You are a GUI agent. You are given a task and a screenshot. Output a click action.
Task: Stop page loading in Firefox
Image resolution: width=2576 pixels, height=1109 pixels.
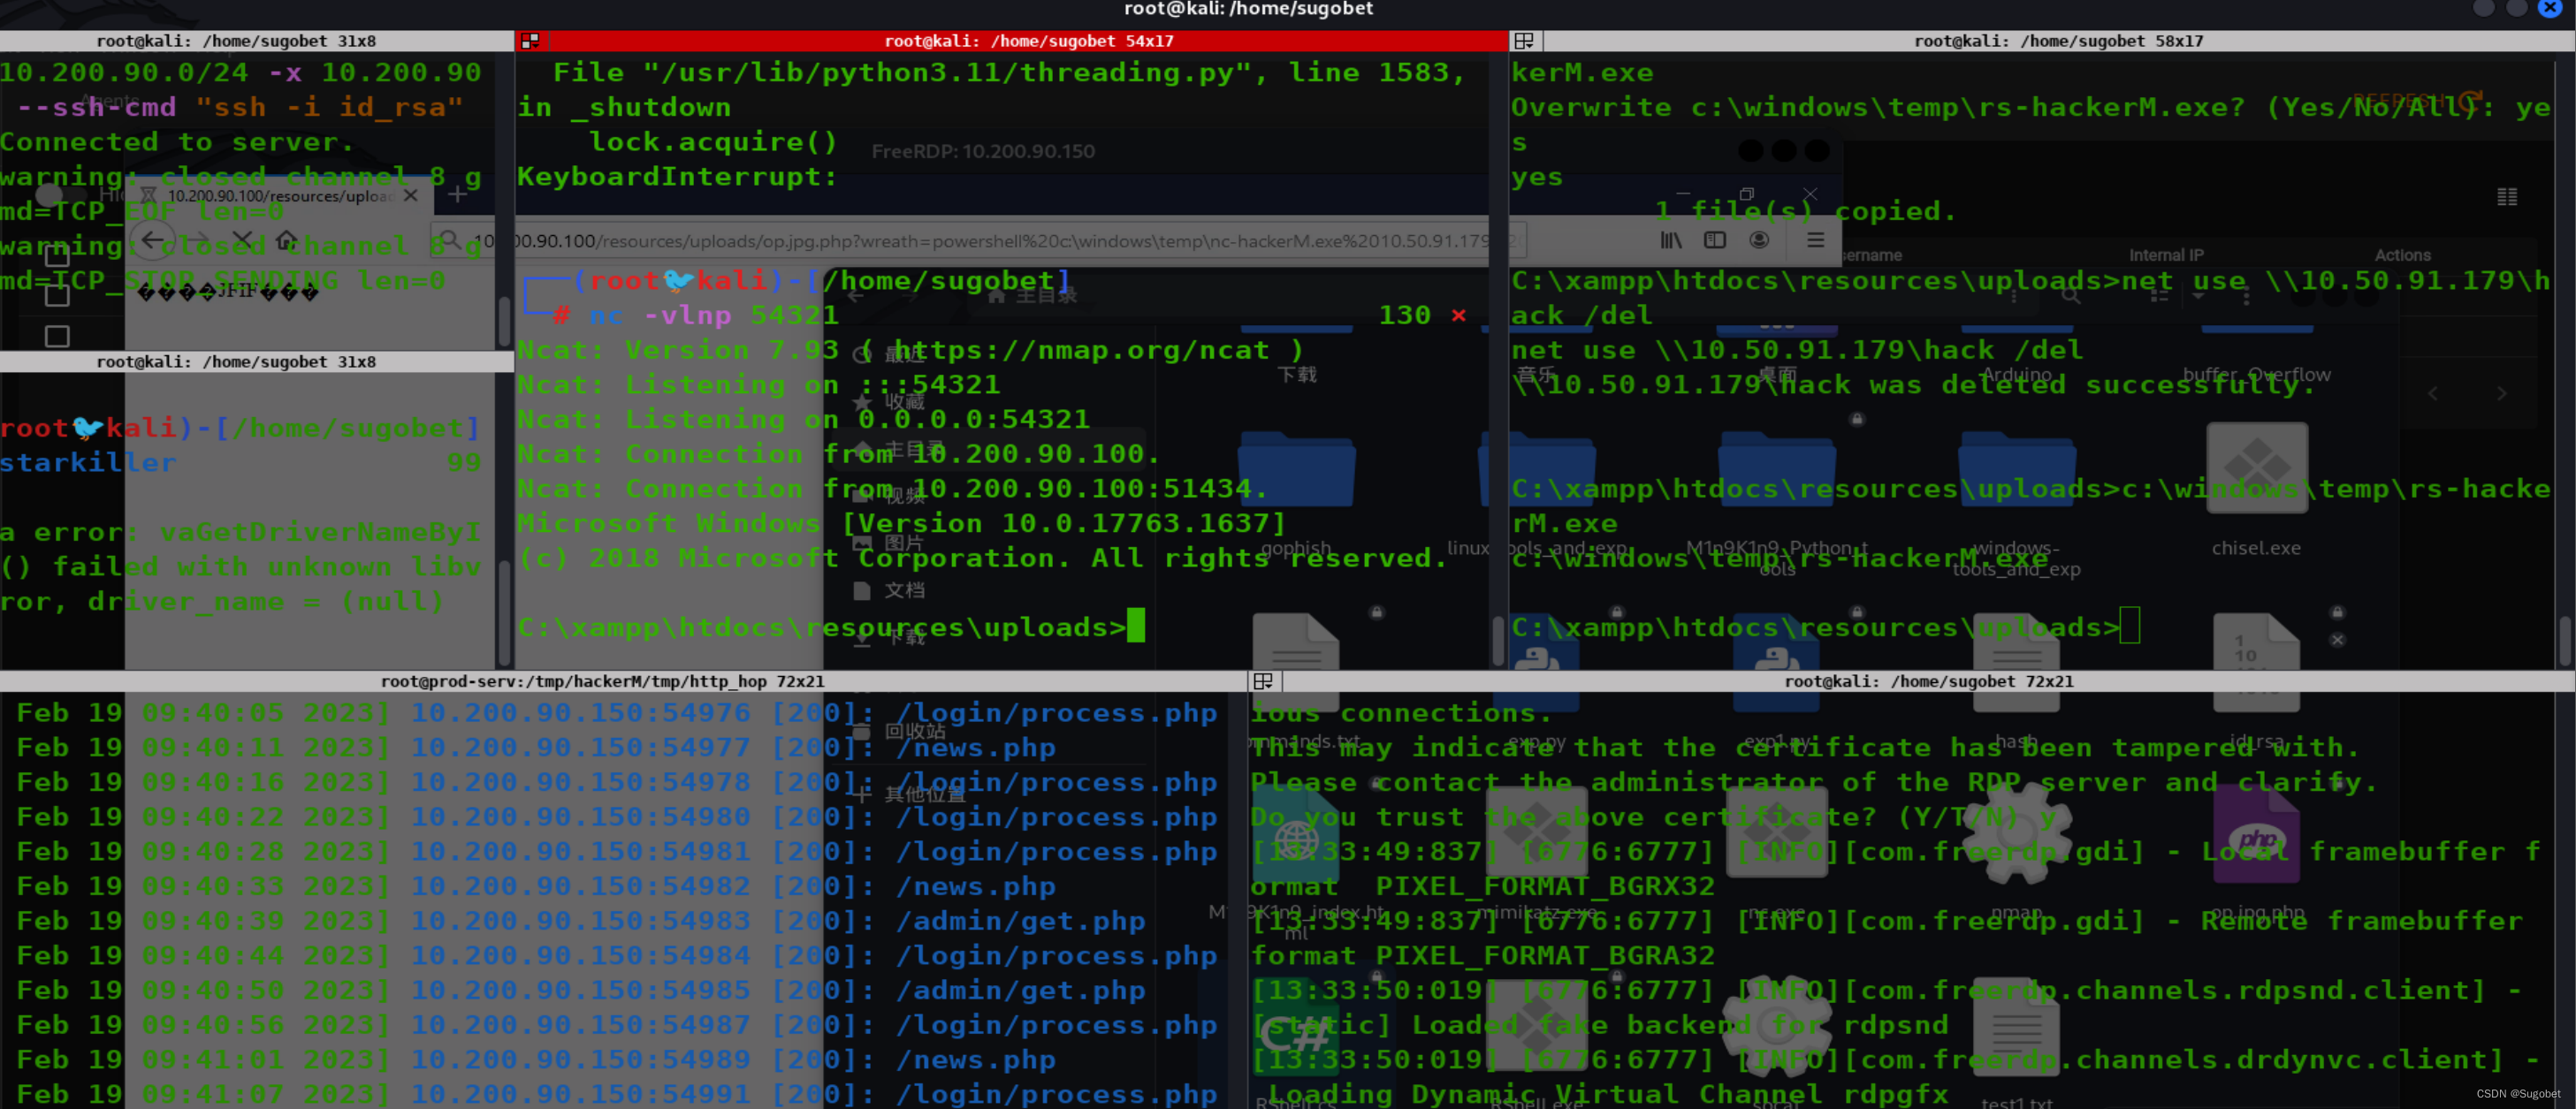coord(242,241)
